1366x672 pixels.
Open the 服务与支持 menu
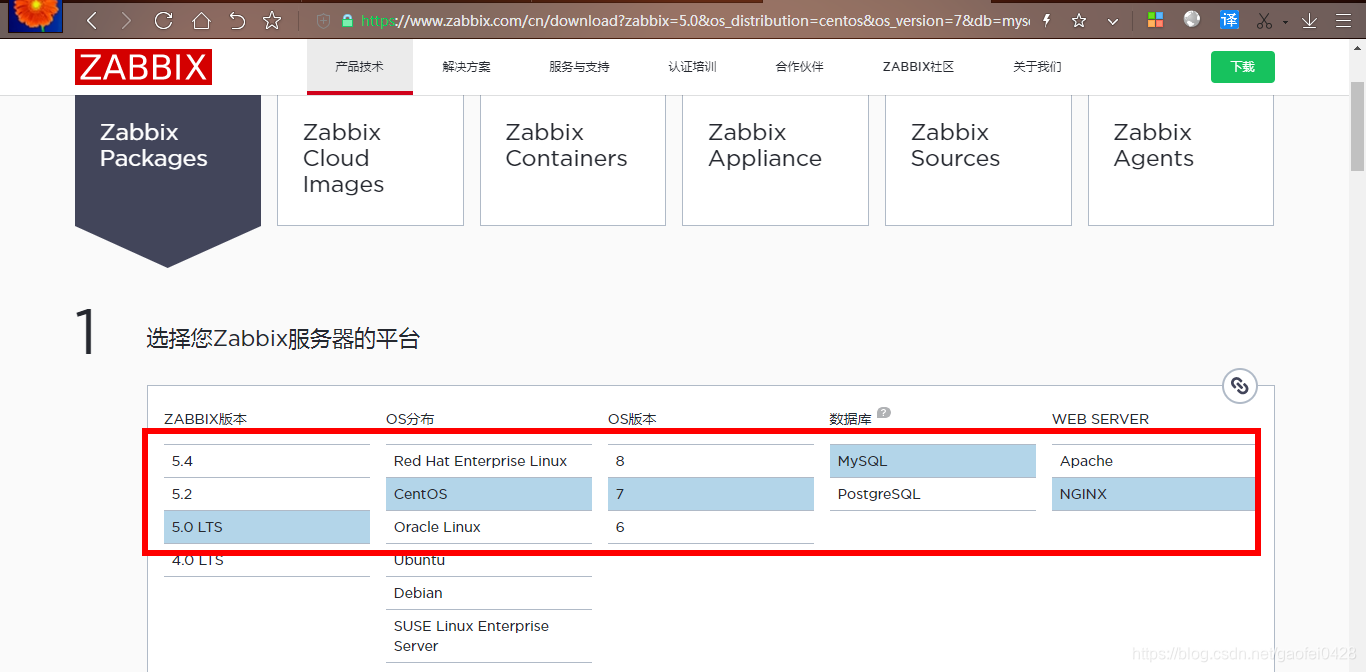pos(579,67)
